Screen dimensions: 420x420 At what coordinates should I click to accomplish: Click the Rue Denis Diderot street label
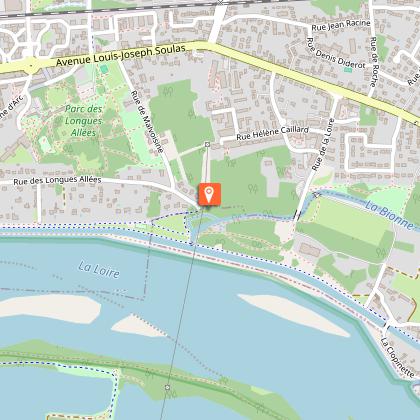336,53
